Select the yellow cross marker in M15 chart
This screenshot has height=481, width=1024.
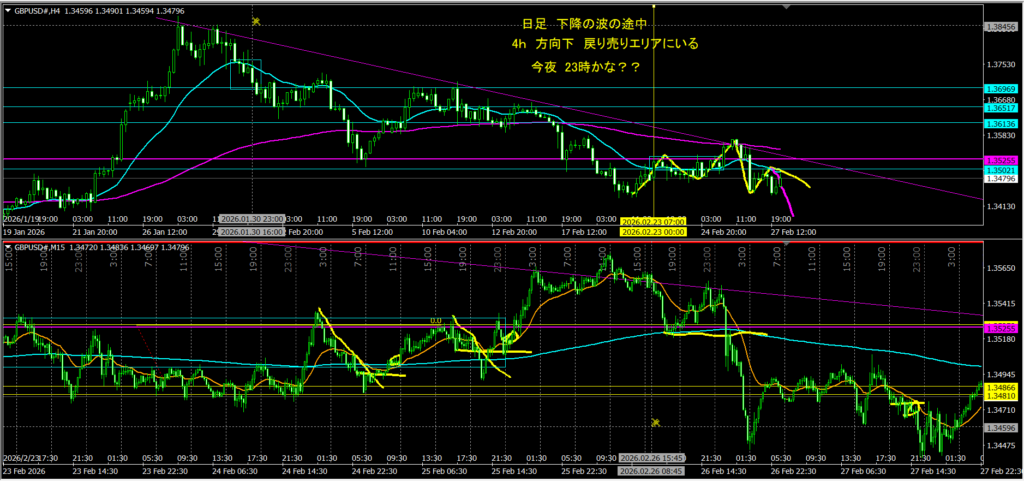pos(656,424)
